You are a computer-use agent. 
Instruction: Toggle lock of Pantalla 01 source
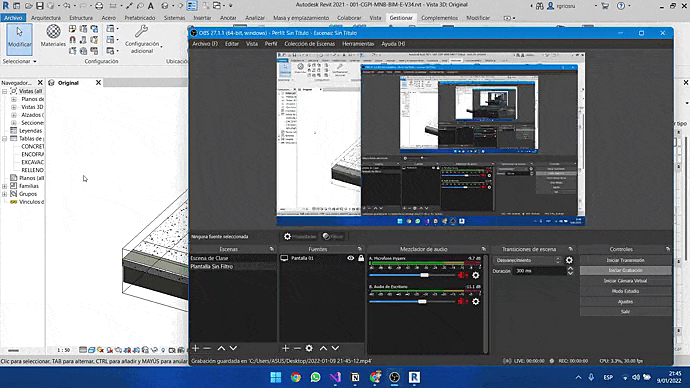pyautogui.click(x=361, y=258)
